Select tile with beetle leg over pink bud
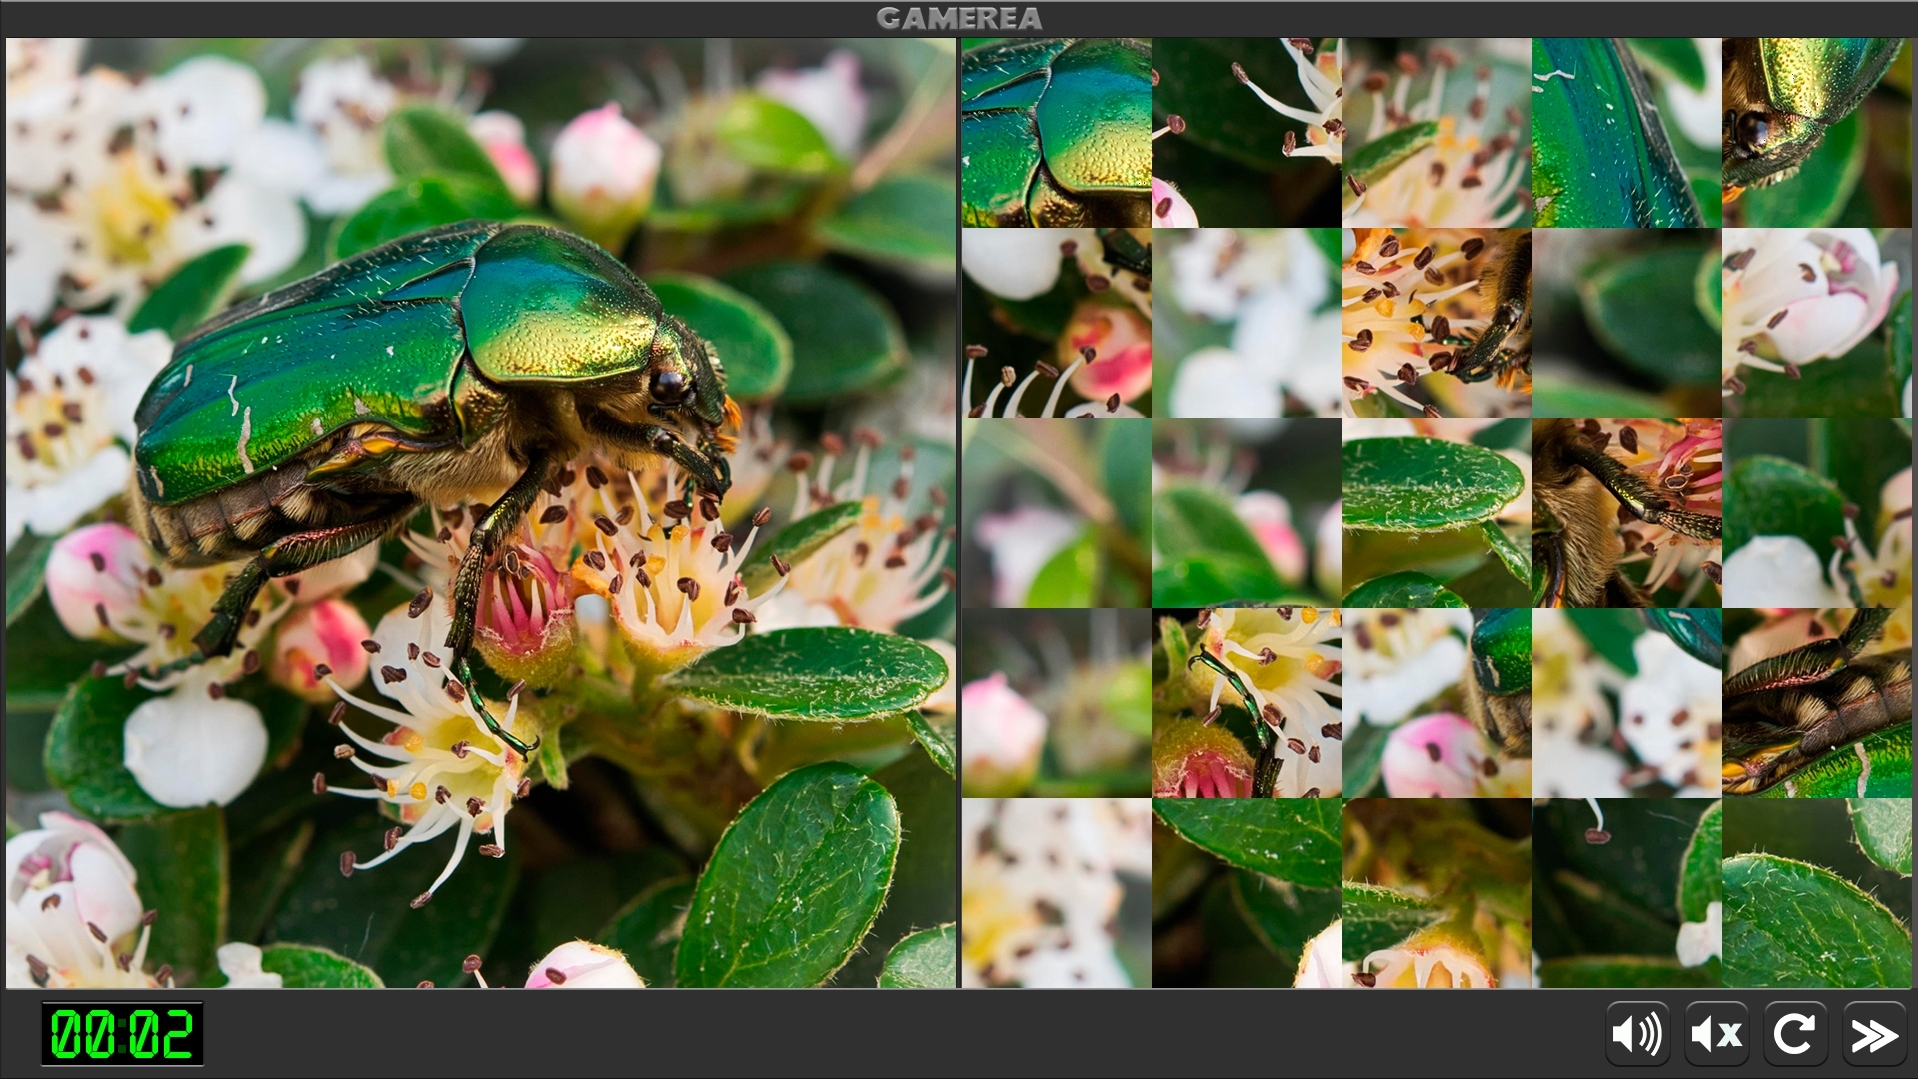The height and width of the screenshot is (1079, 1918). tap(1247, 703)
